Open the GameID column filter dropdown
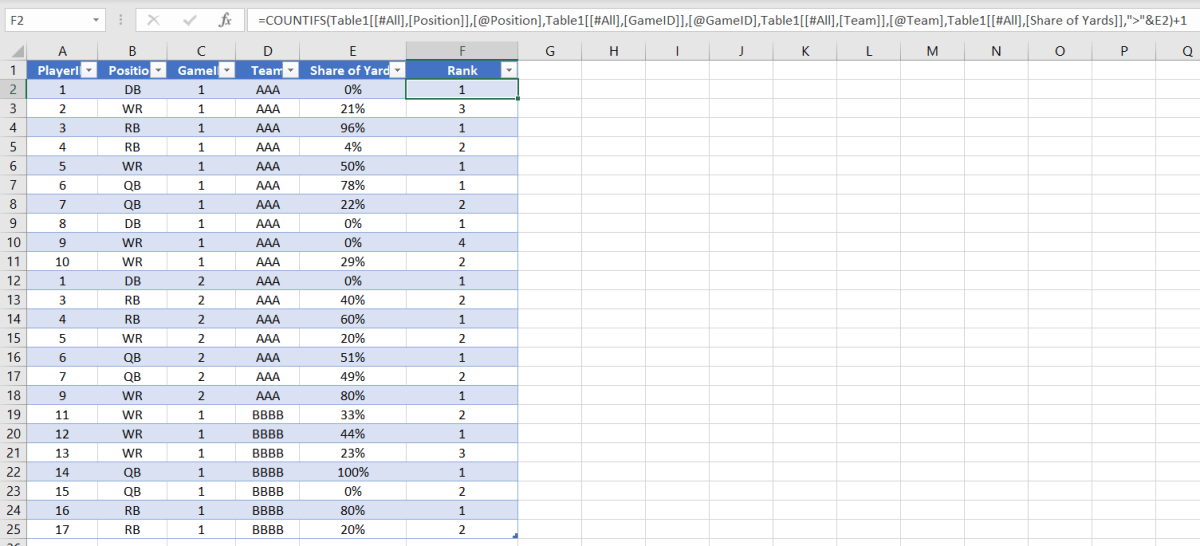This screenshot has height=546, width=1200. point(225,70)
